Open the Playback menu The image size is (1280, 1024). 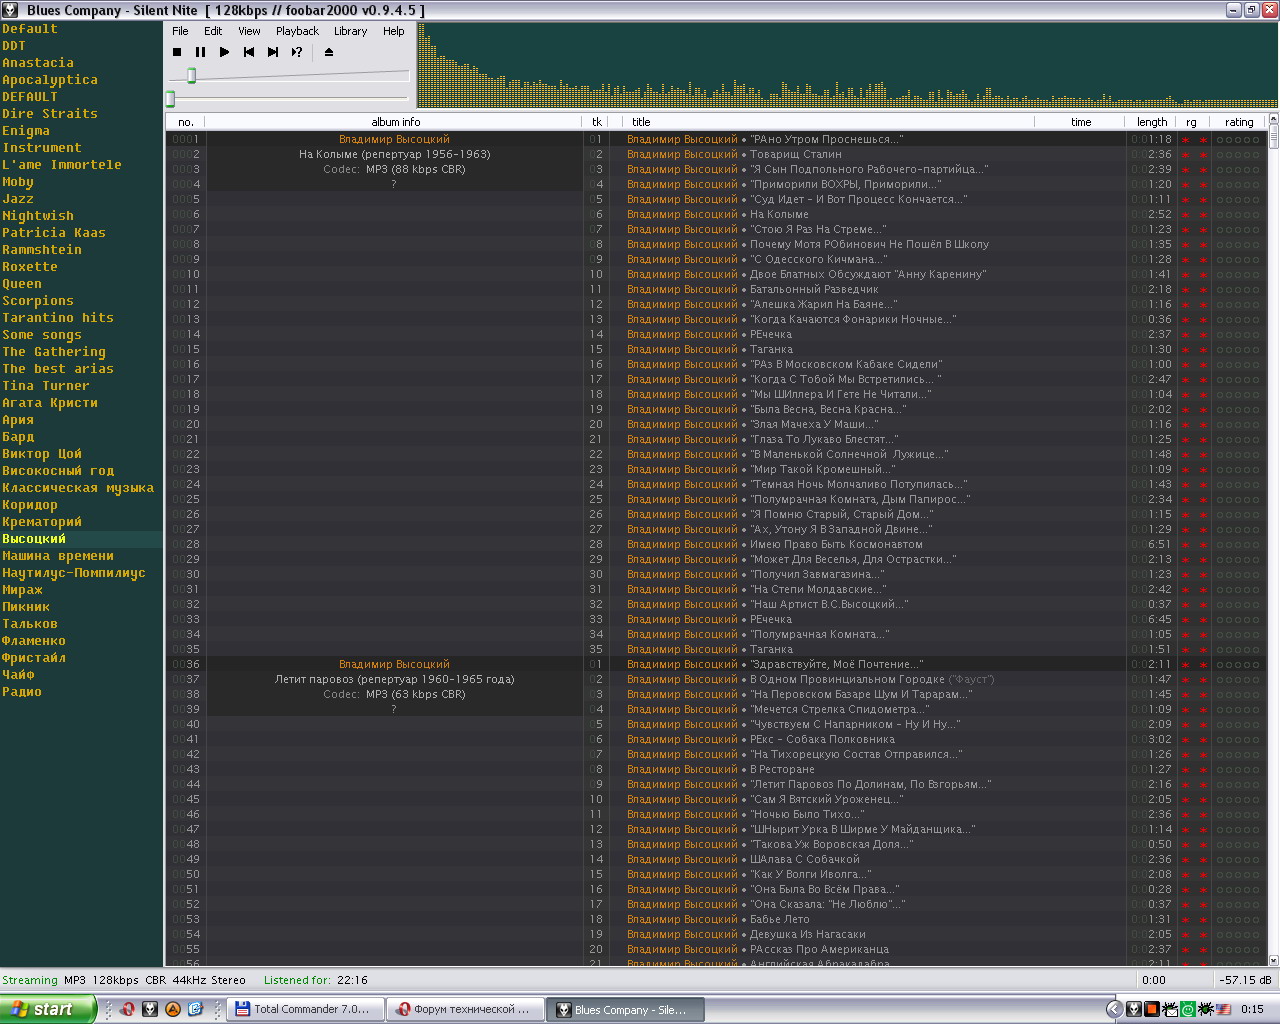[x=297, y=31]
